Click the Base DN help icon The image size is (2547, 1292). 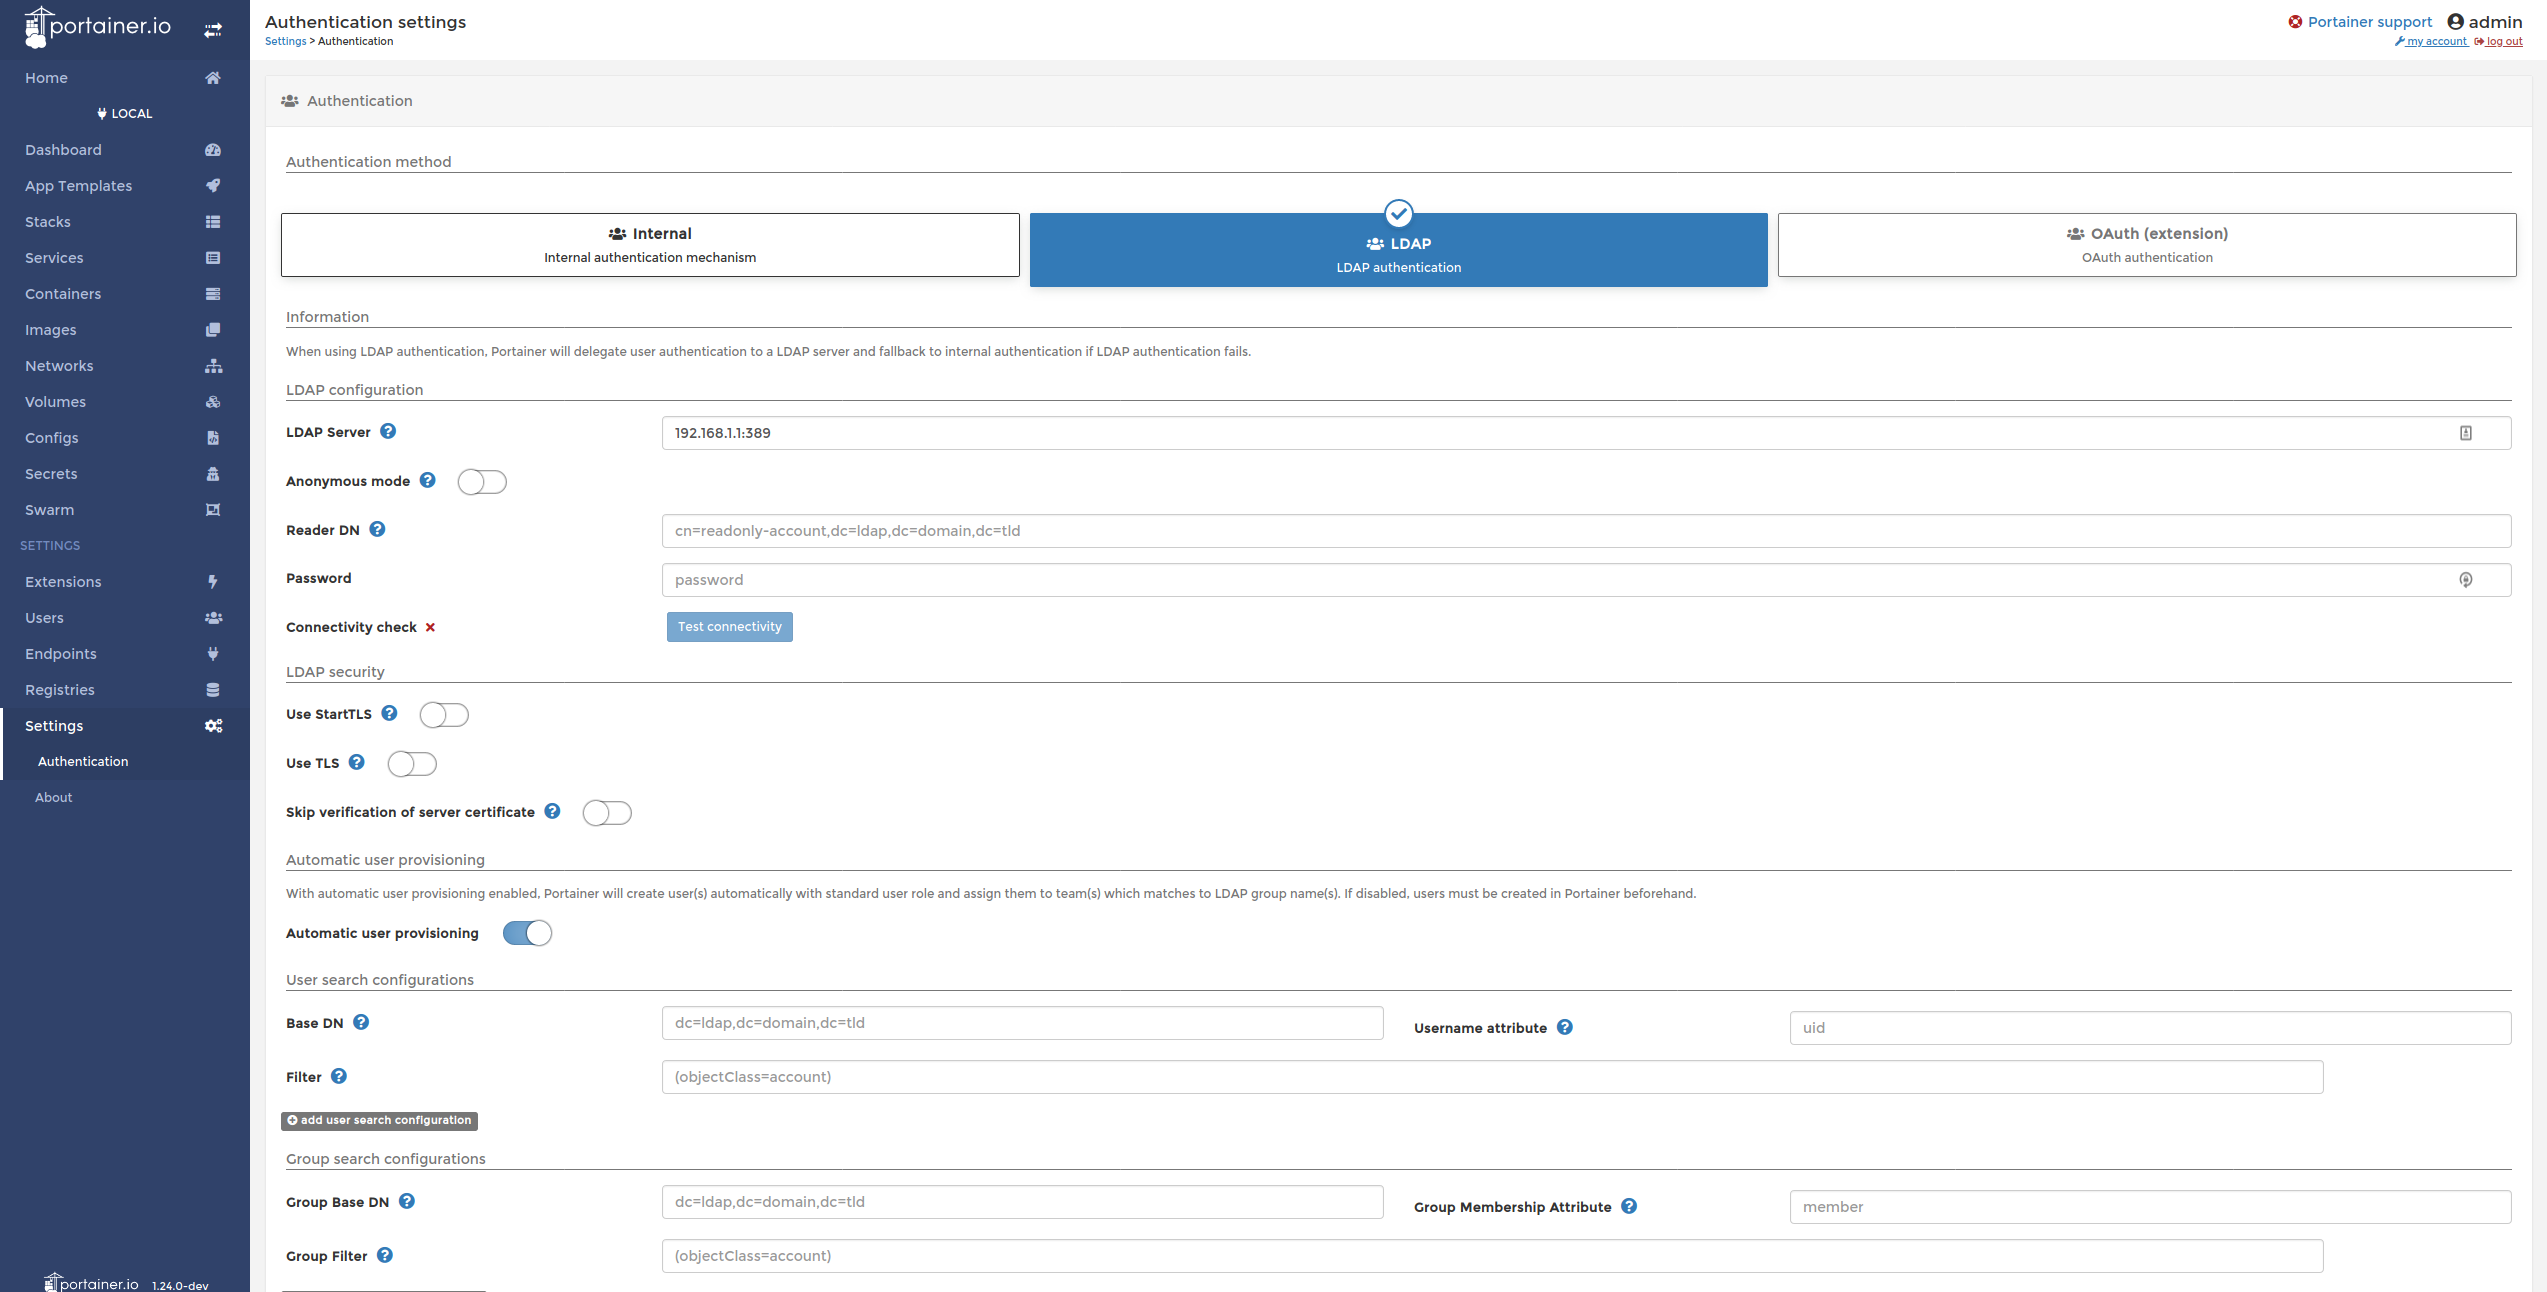click(x=361, y=1022)
